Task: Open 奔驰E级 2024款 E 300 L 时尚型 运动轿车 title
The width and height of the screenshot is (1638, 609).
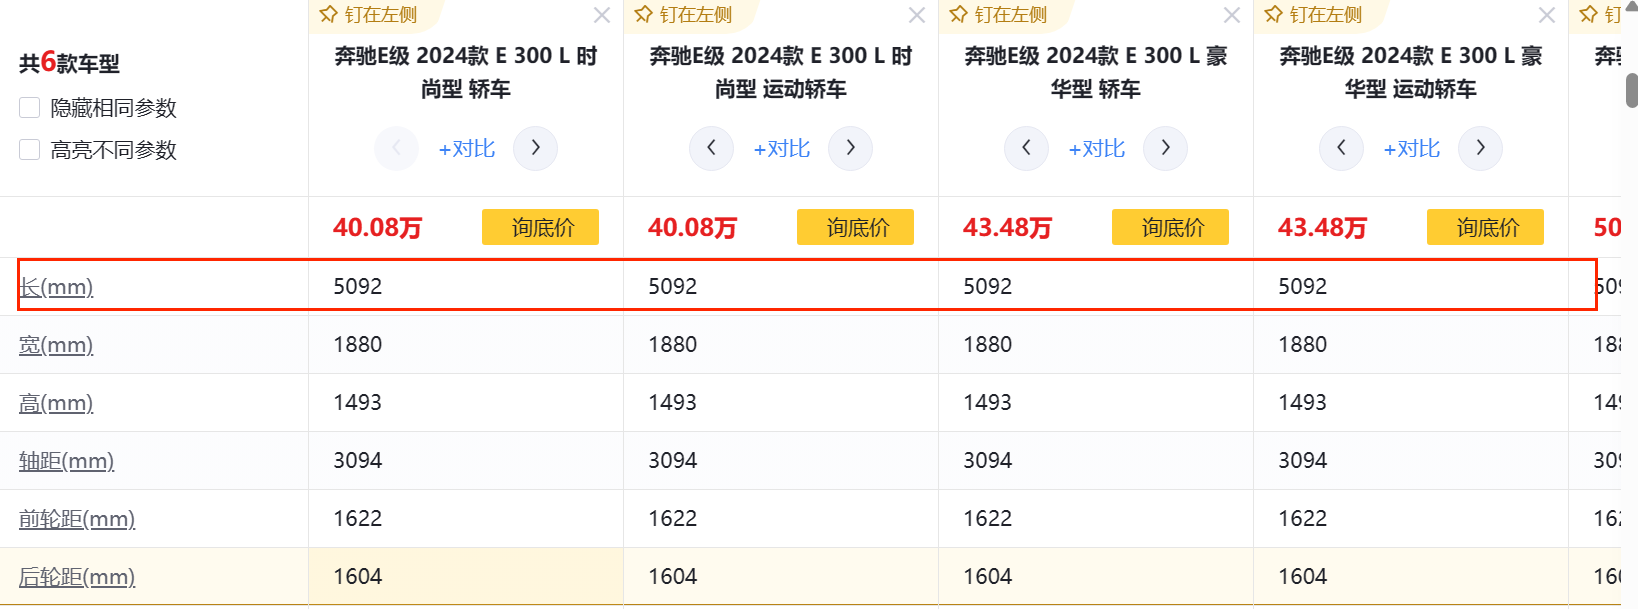Action: tap(781, 72)
